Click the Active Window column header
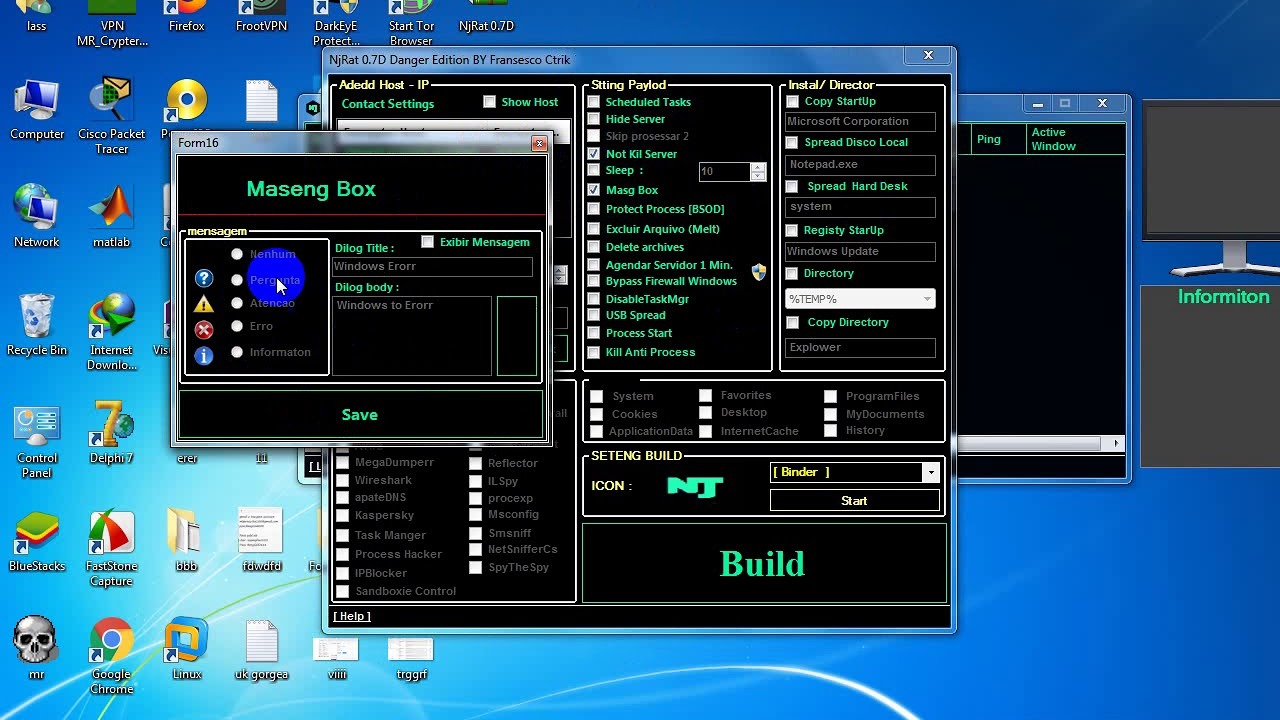This screenshot has width=1280, height=720. pyautogui.click(x=1053, y=139)
